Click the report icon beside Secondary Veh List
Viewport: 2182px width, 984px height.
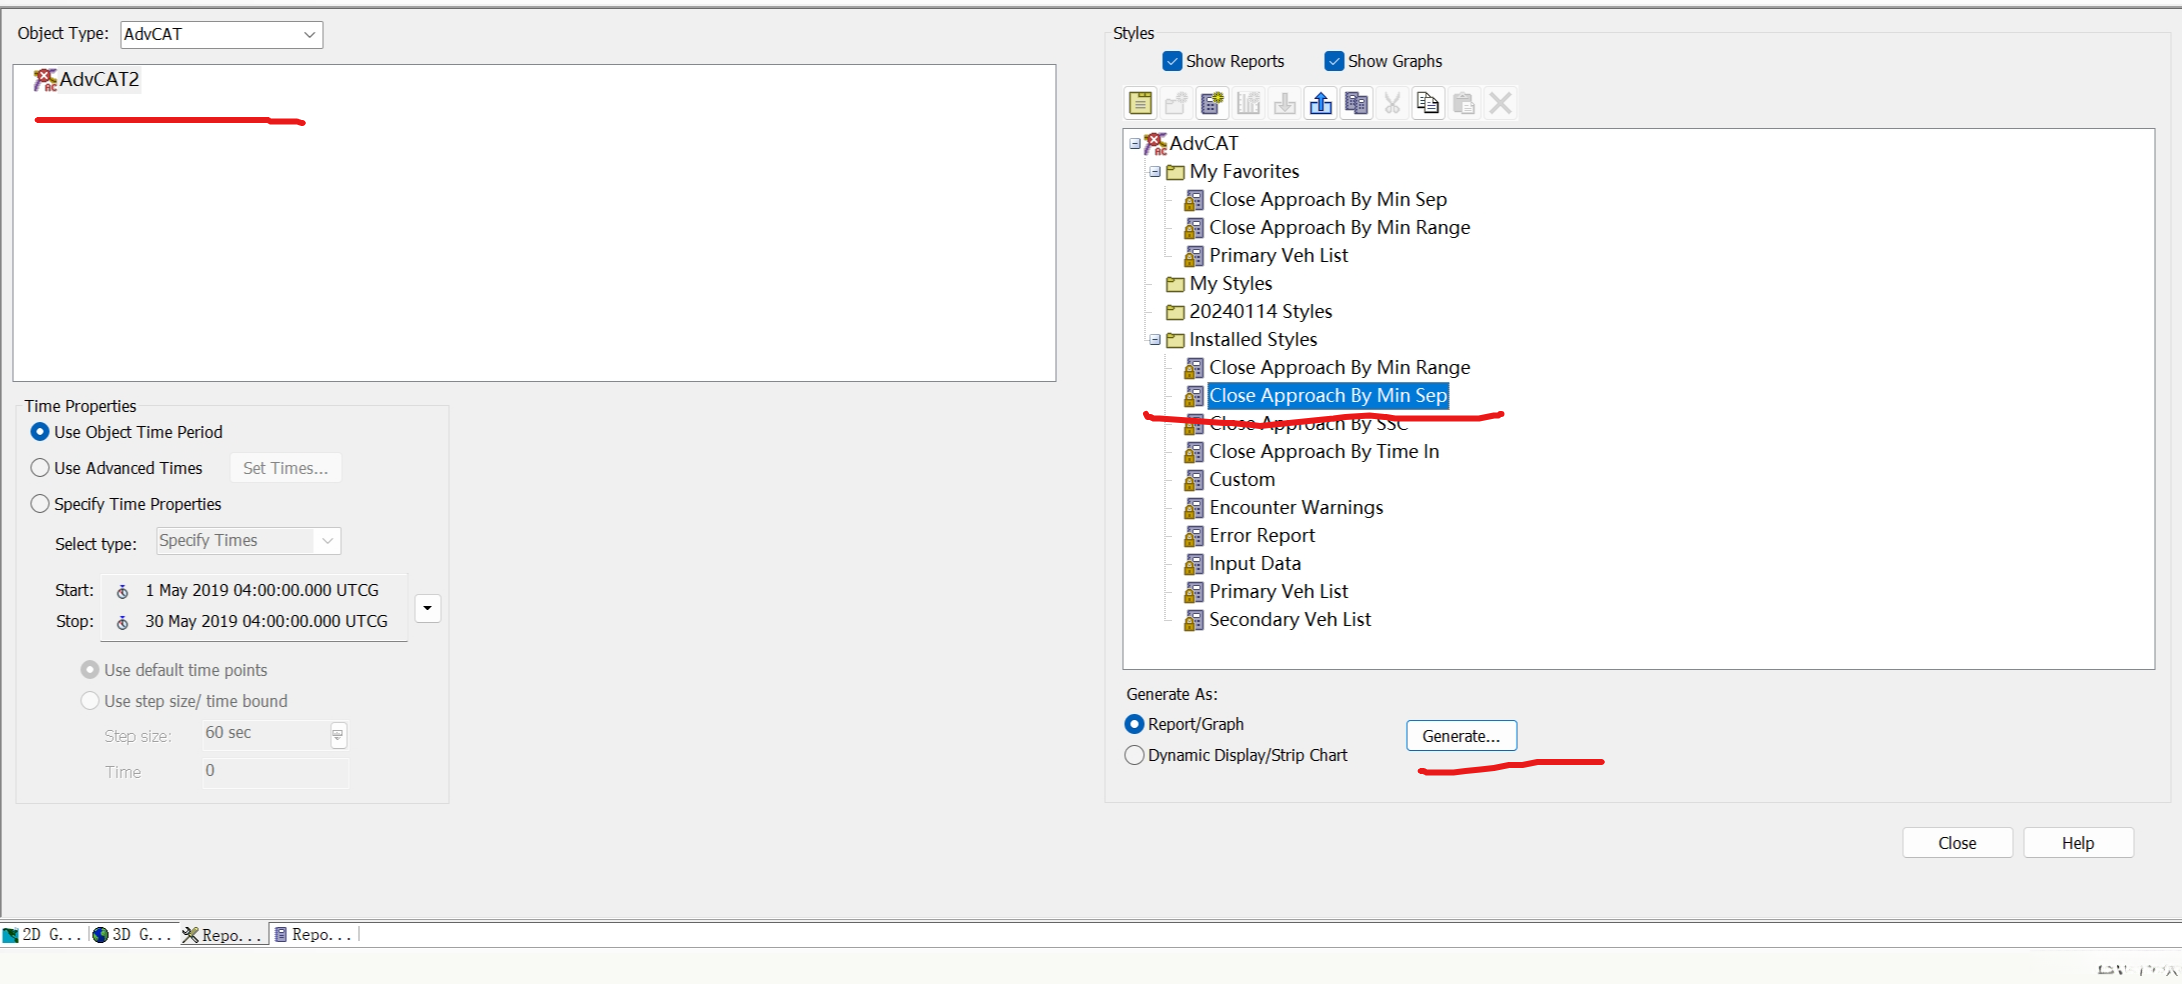[x=1194, y=621]
